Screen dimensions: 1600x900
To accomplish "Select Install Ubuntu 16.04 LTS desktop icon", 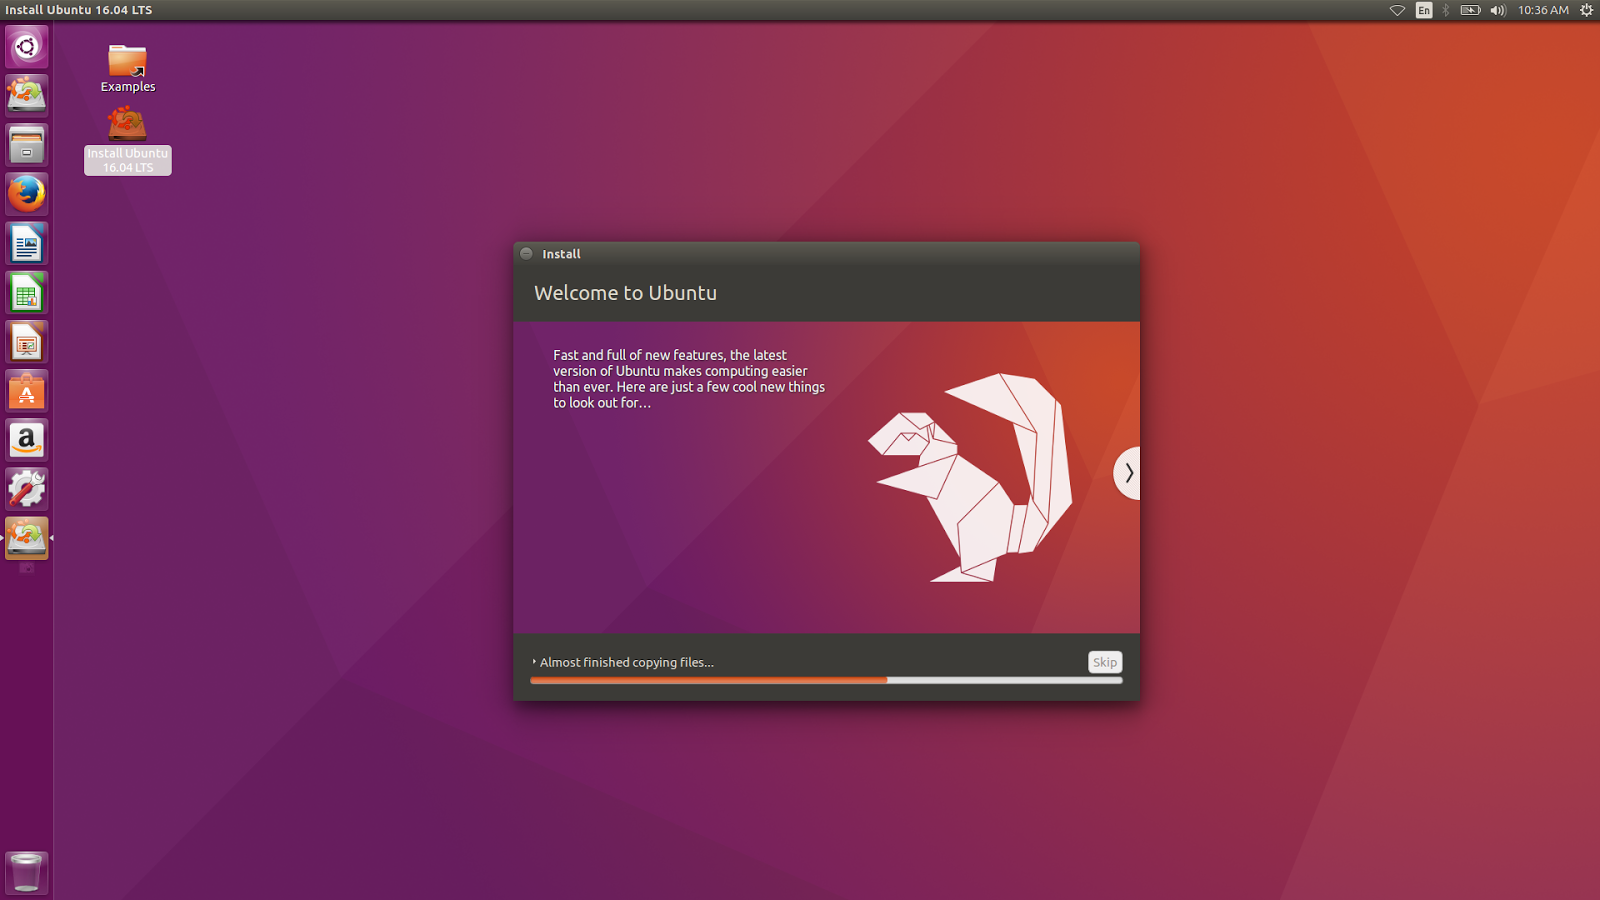I will [x=128, y=141].
